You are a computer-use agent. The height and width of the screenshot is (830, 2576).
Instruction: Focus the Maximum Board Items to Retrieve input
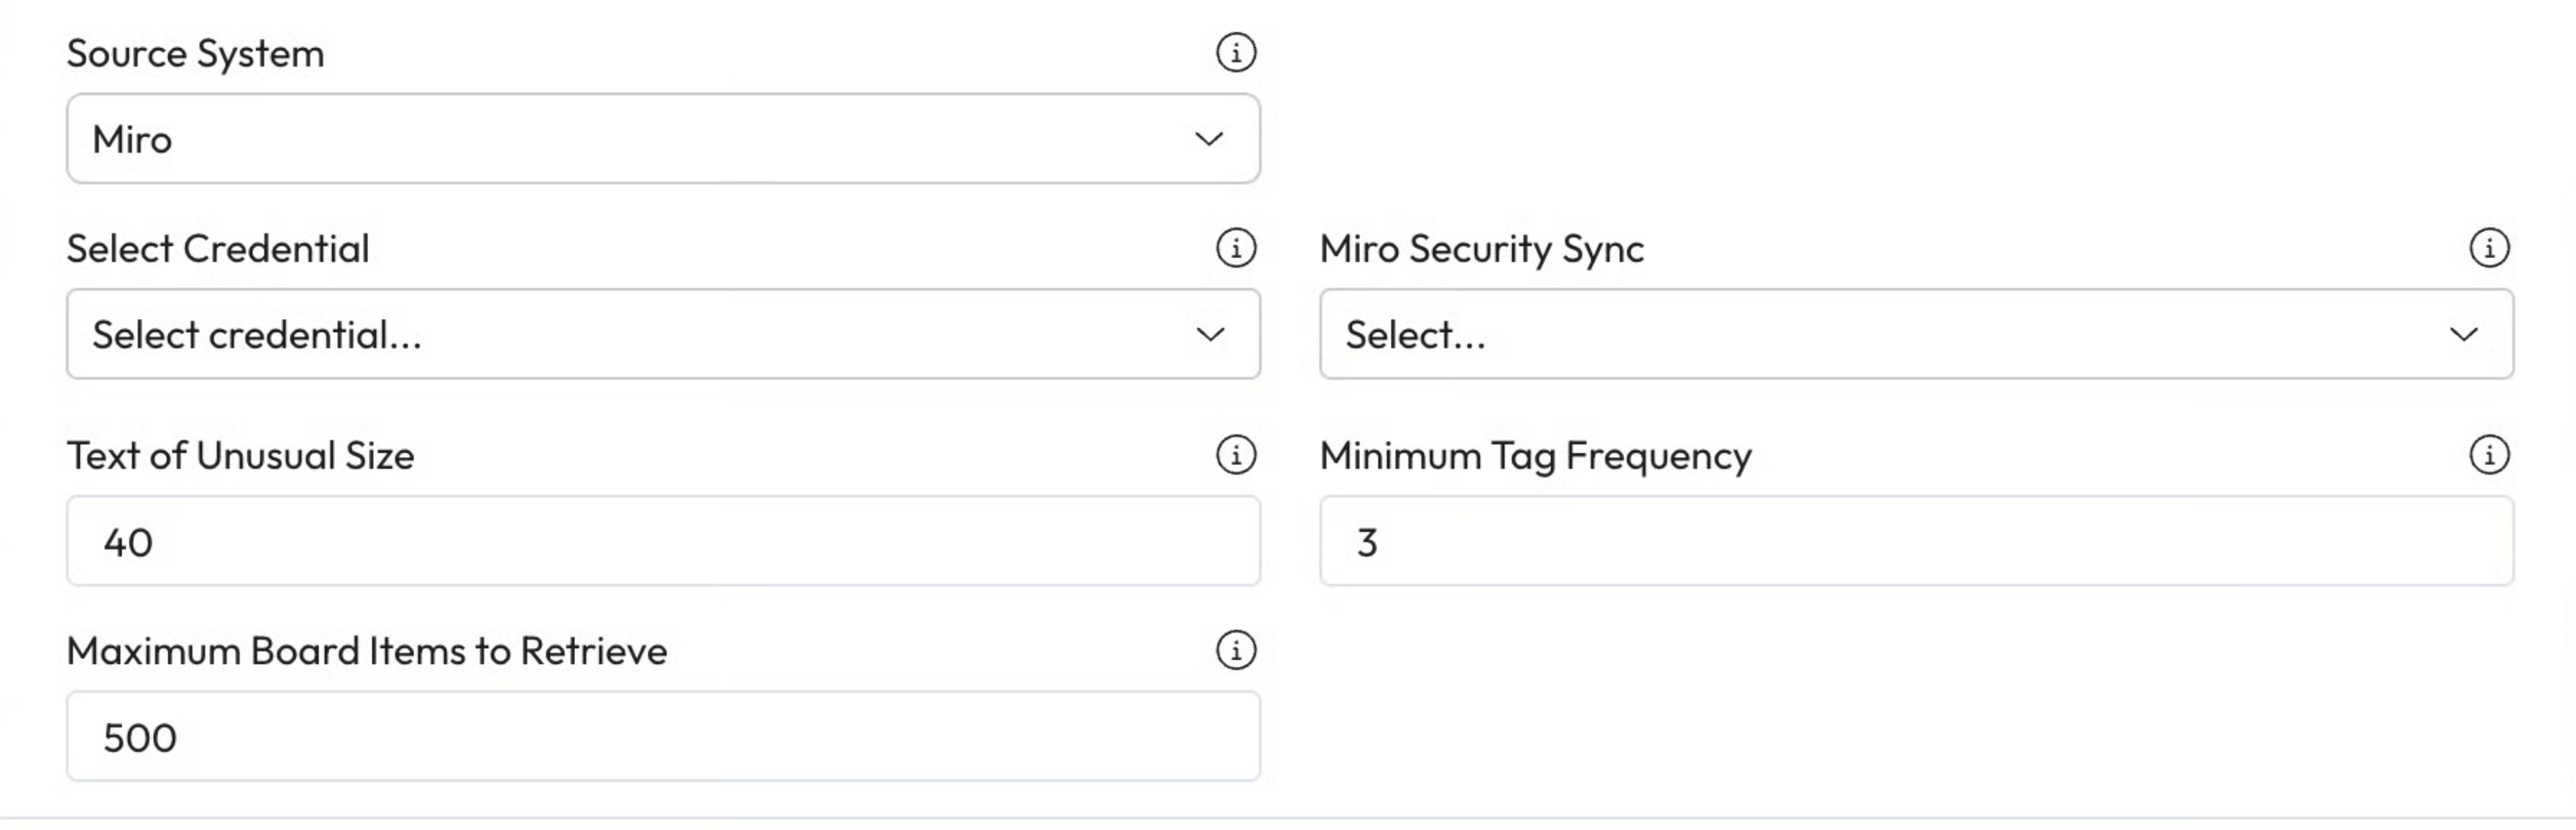click(662, 737)
